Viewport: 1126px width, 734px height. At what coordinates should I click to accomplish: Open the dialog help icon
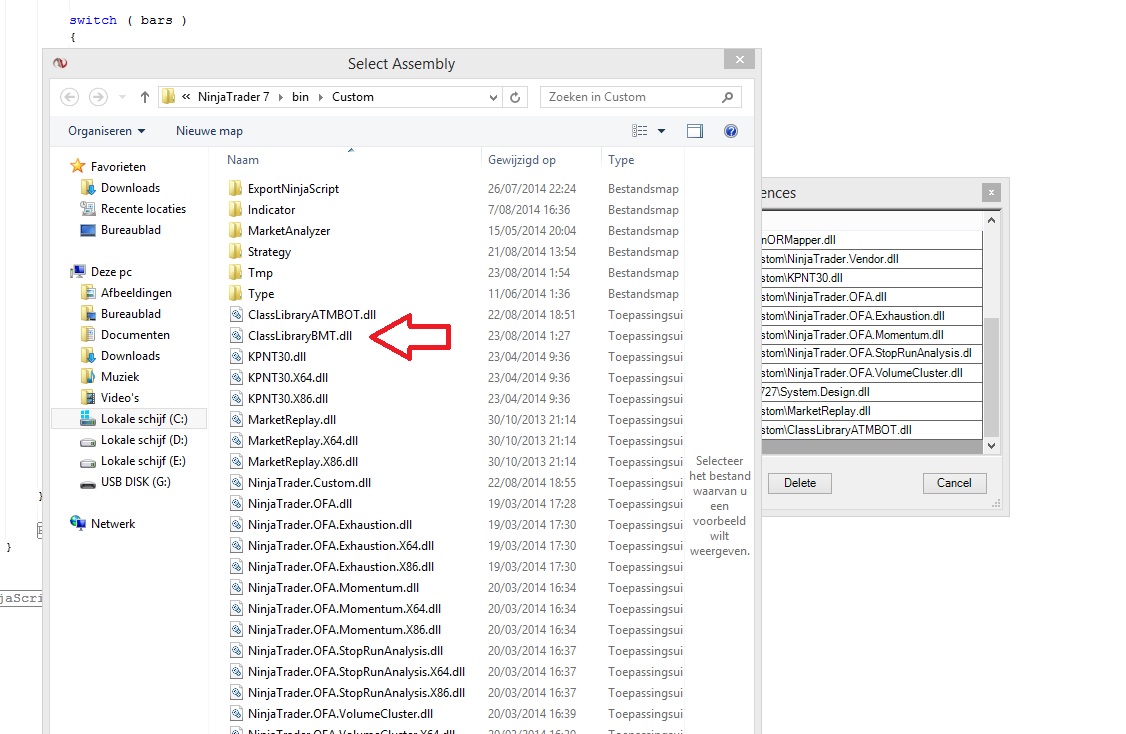pos(731,131)
